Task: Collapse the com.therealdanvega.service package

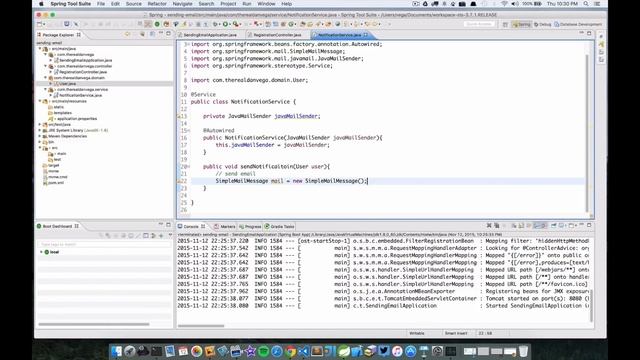Action: click(46, 89)
